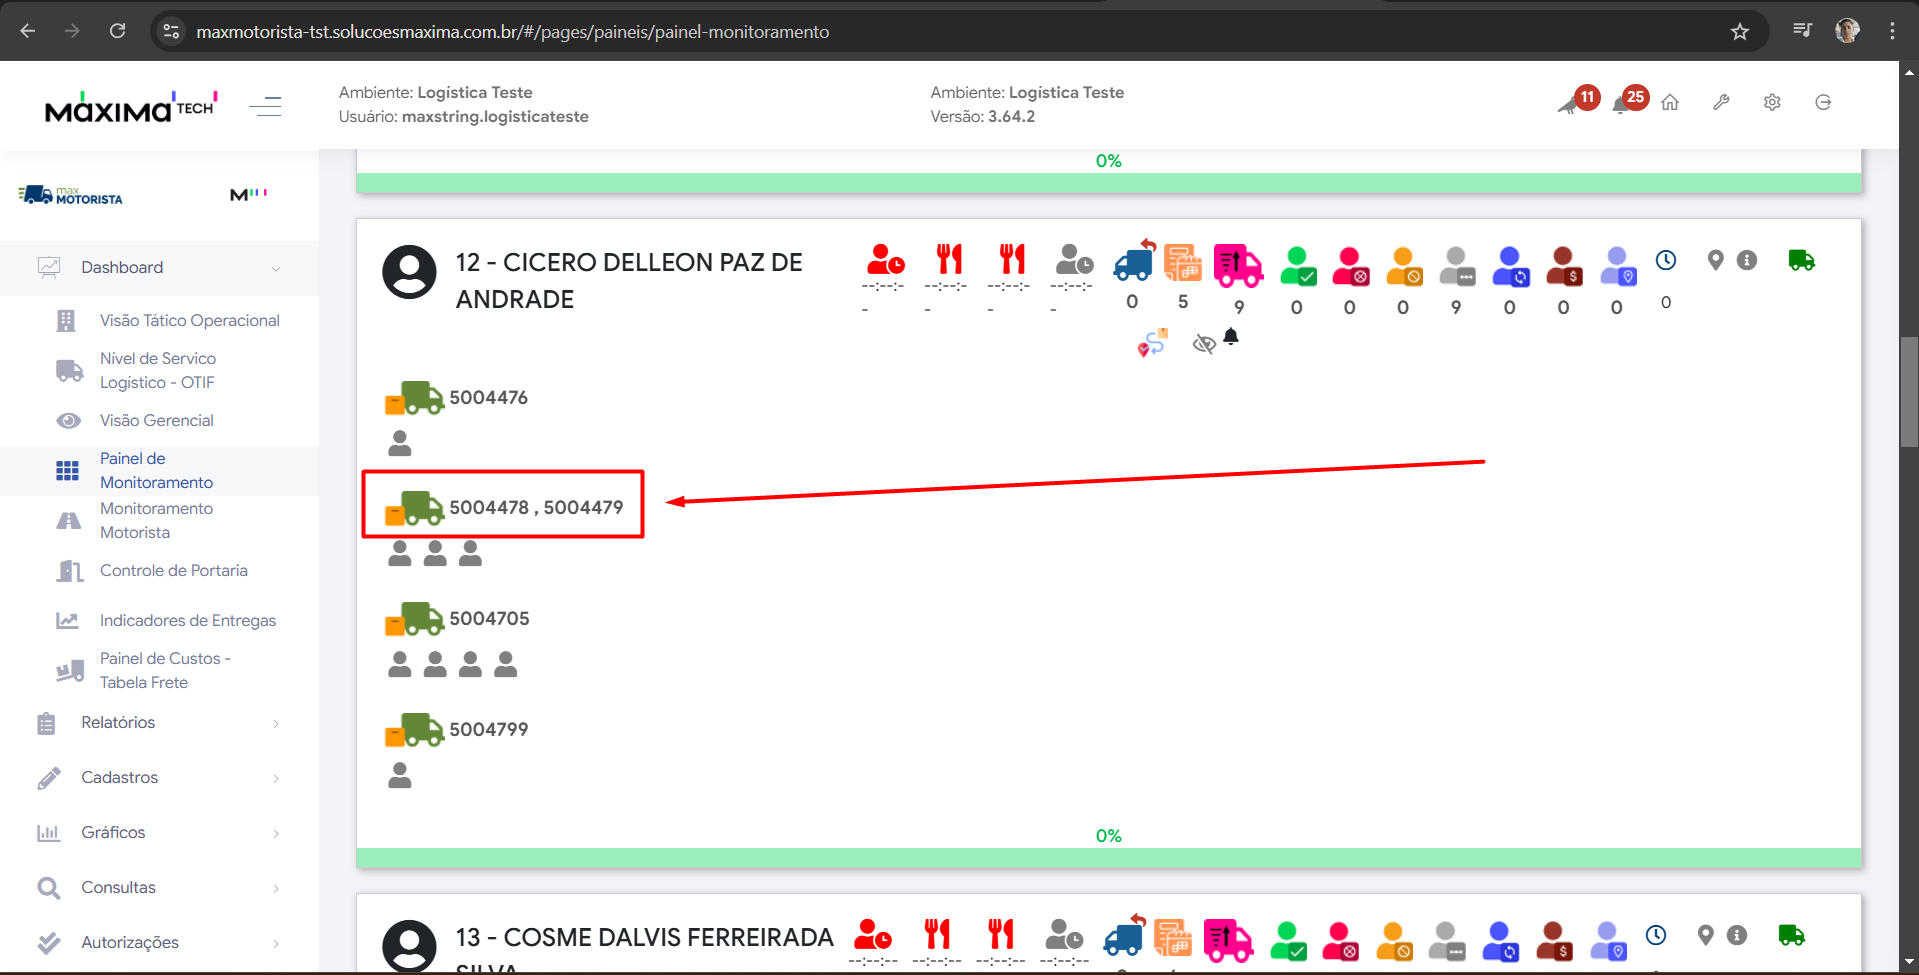Expand the Consultas menu

click(160, 888)
